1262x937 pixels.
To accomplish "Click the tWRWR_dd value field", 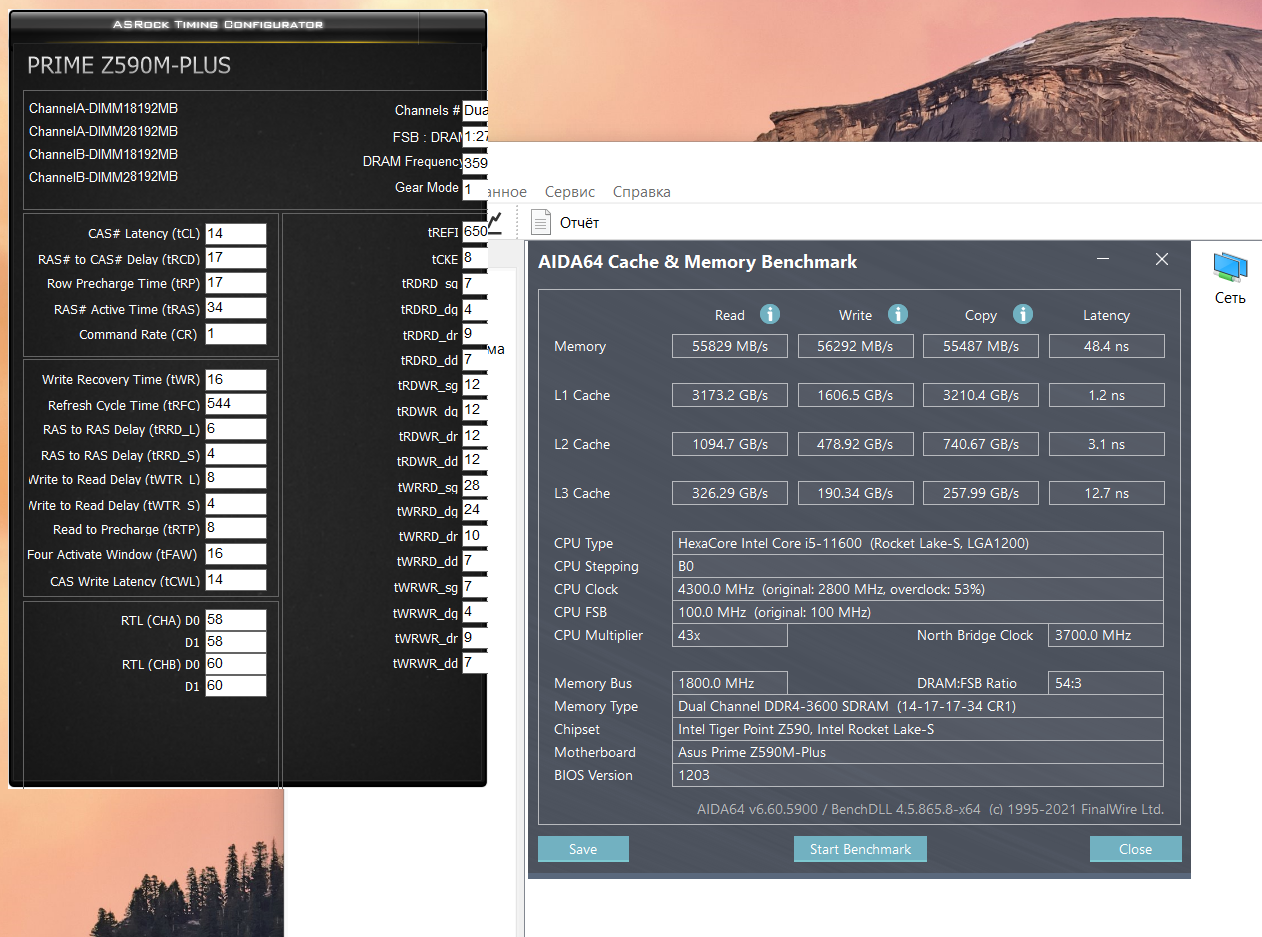I will pyautogui.click(x=475, y=663).
